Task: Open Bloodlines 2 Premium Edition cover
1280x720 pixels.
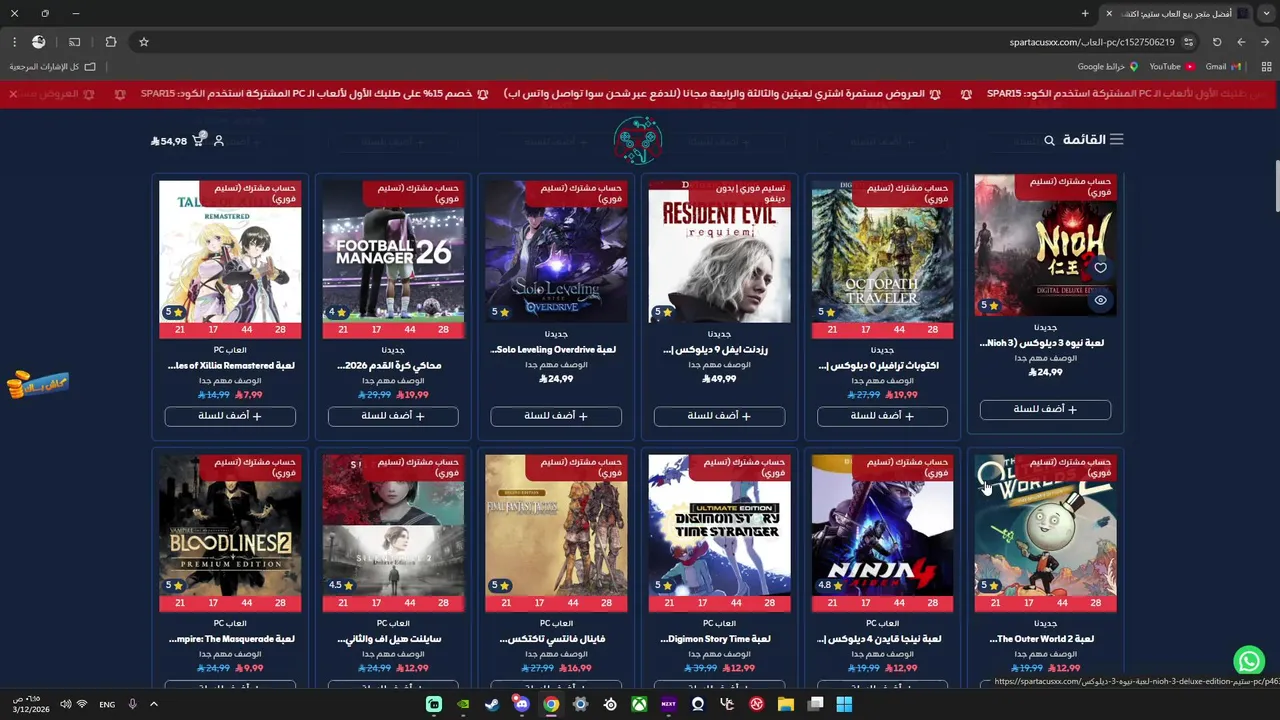Action: pos(230,525)
